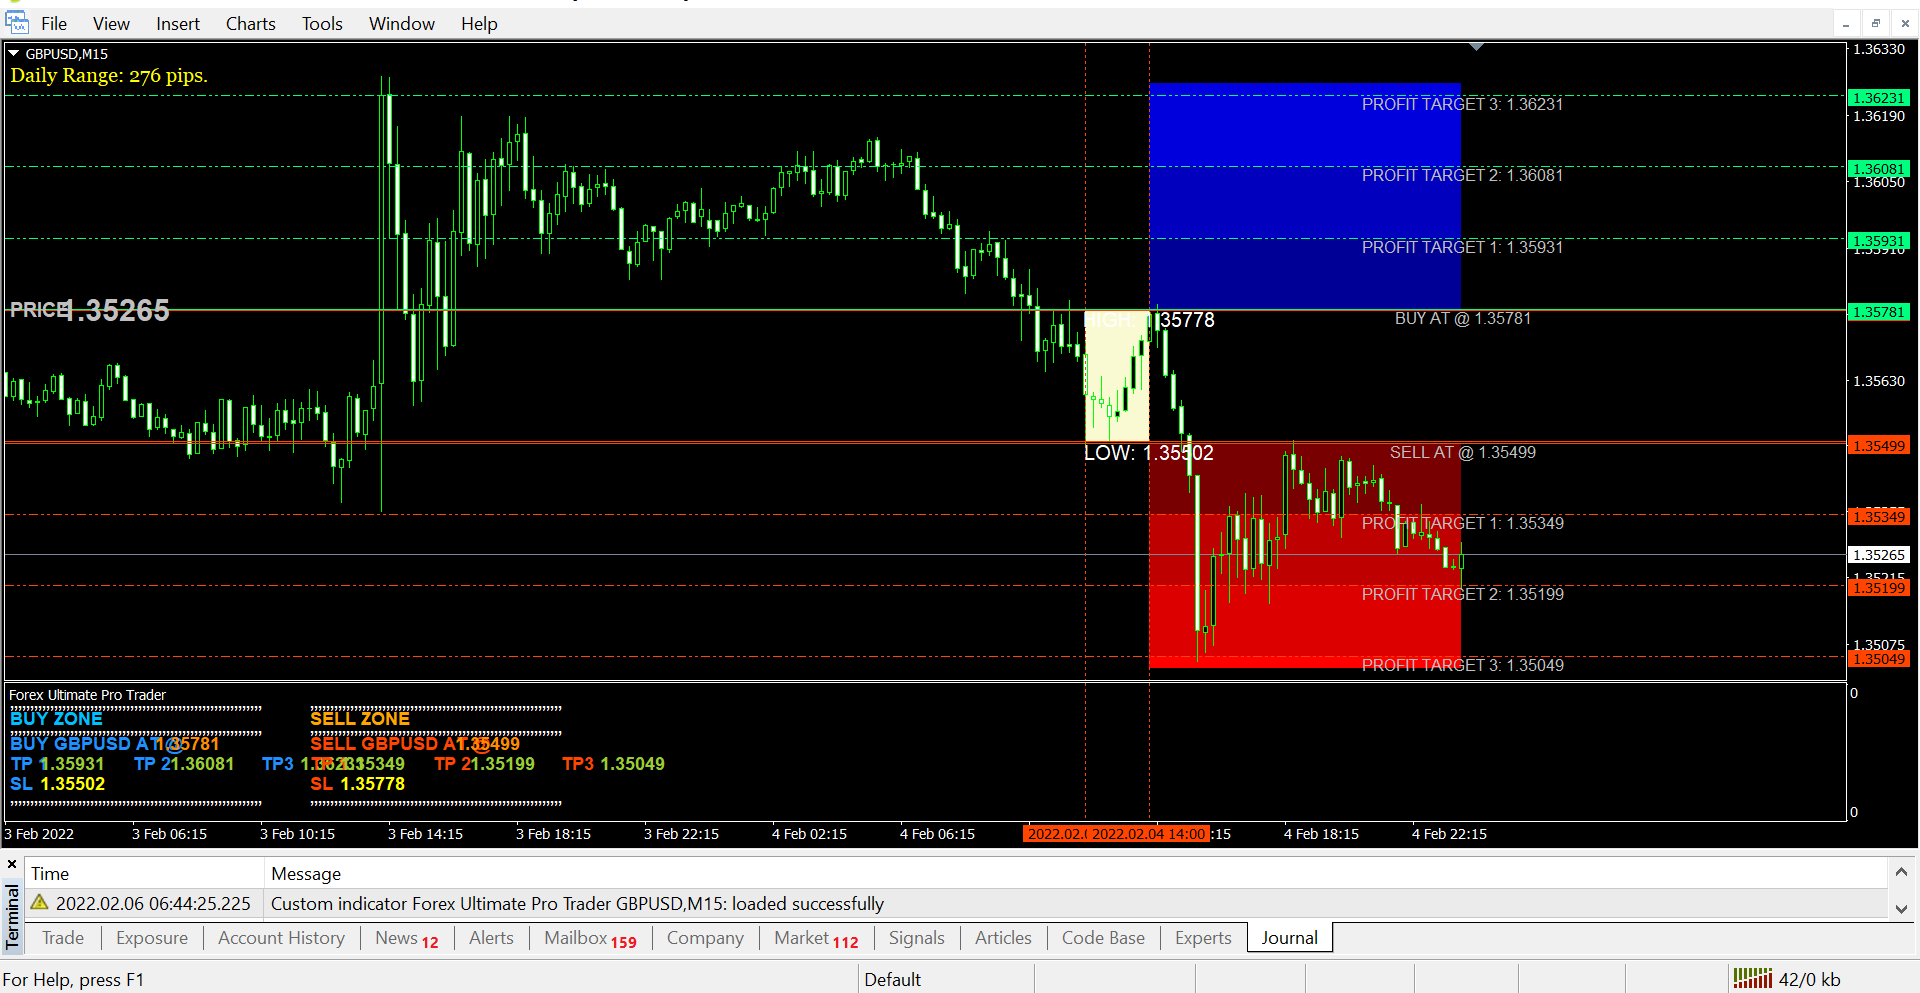Select the loaded successfully journal message
This screenshot has height=993, width=1920.
point(576,904)
